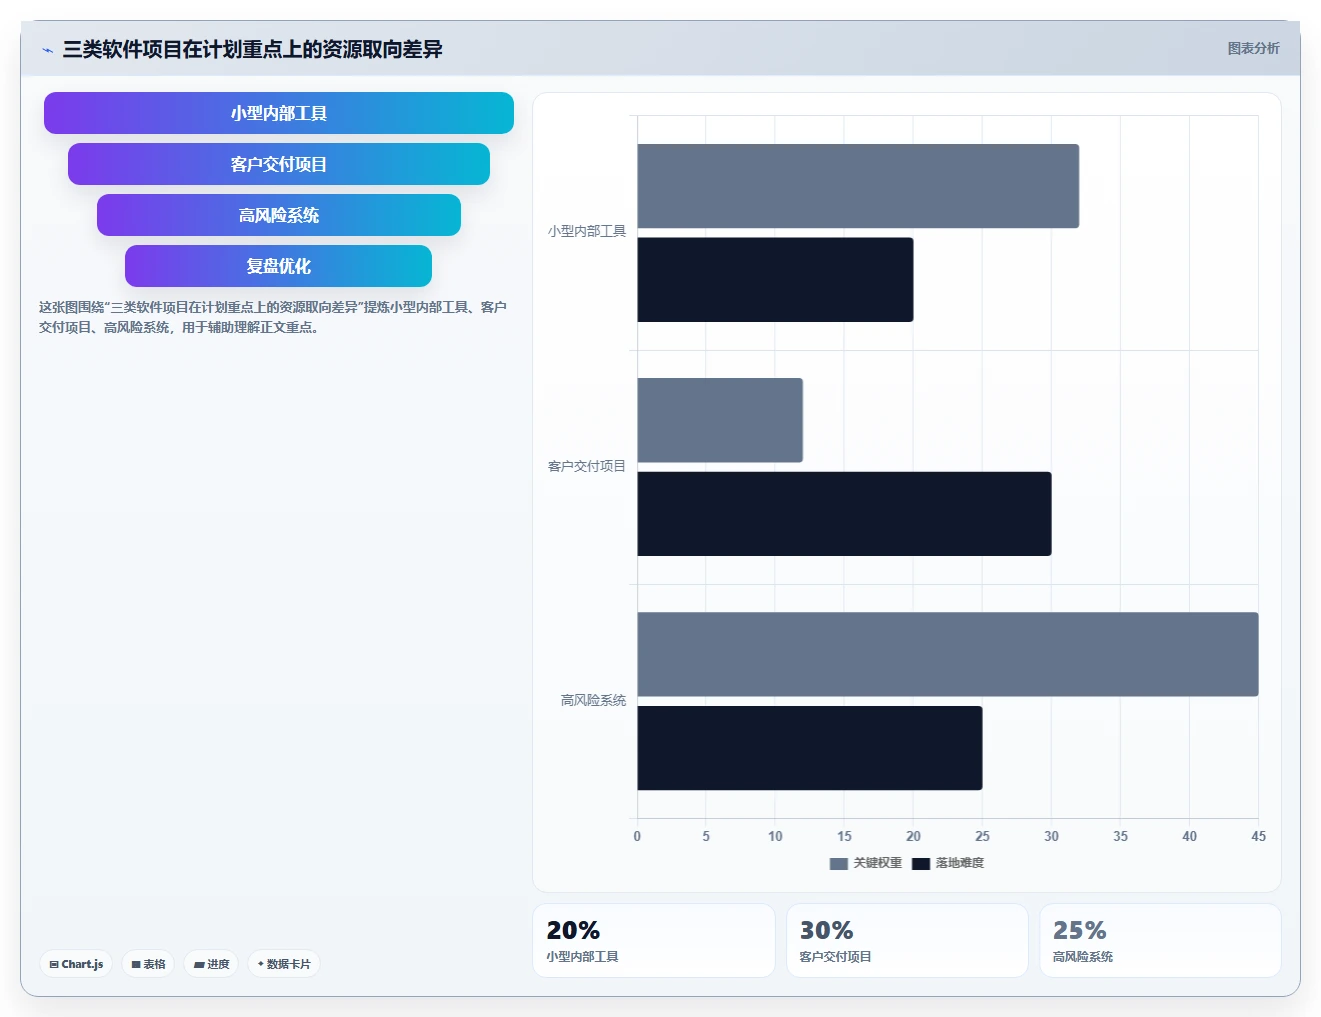Viewport: 1321px width, 1017px height.
Task: Click the description paragraph under the funnel
Action: [273, 317]
